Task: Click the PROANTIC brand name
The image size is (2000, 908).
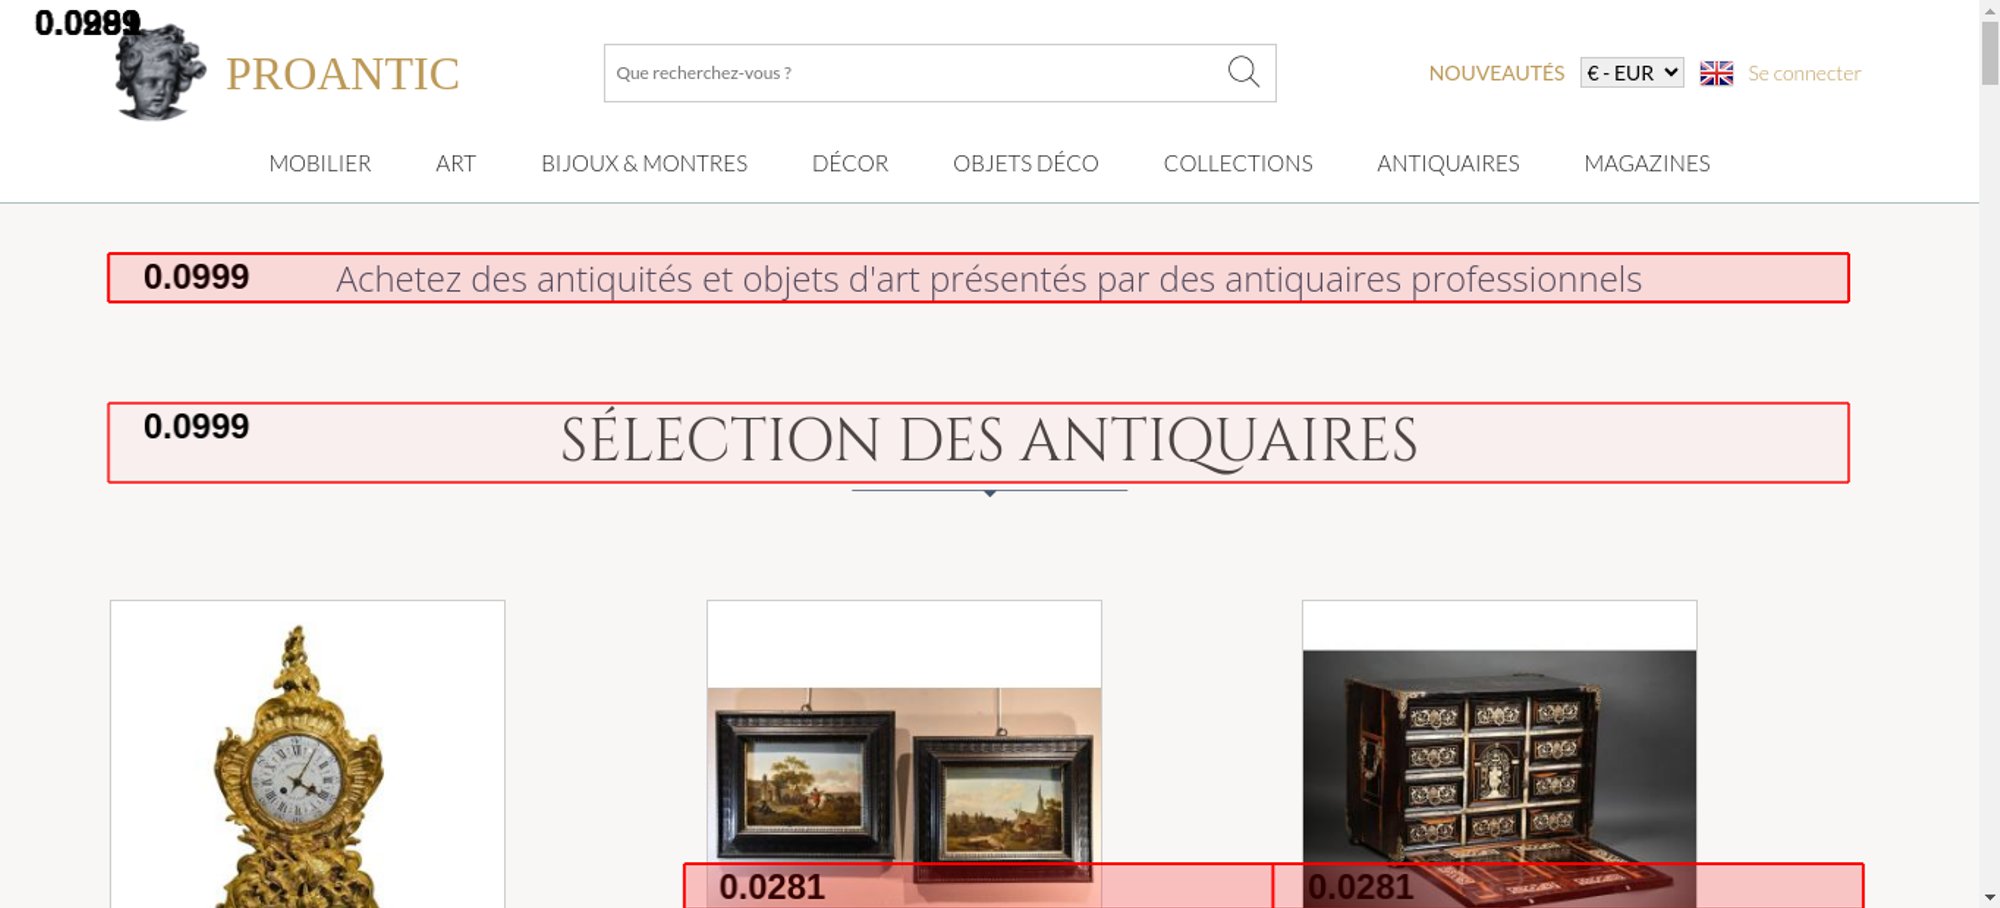Action: [x=342, y=74]
